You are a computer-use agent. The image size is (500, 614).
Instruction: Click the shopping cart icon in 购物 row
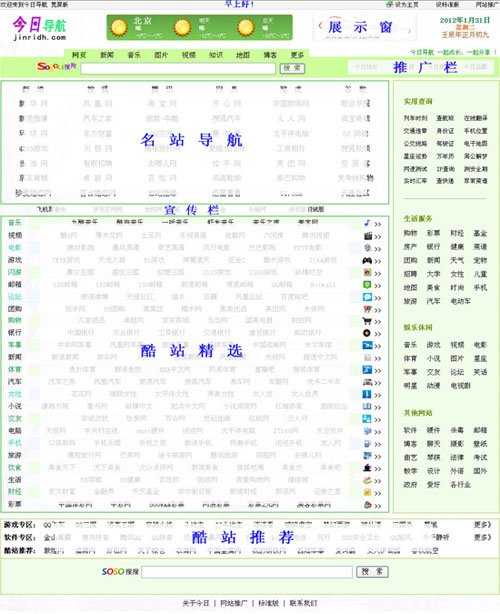[x=367, y=321]
